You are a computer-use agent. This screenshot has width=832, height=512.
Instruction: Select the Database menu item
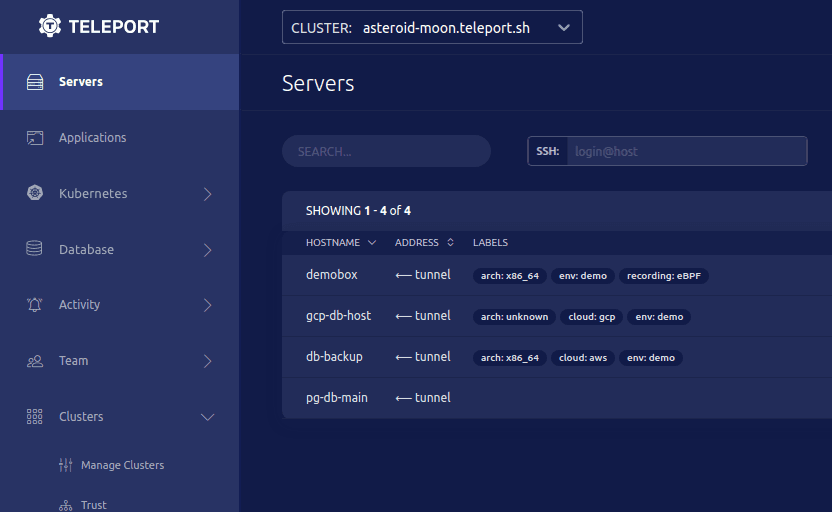pos(120,249)
